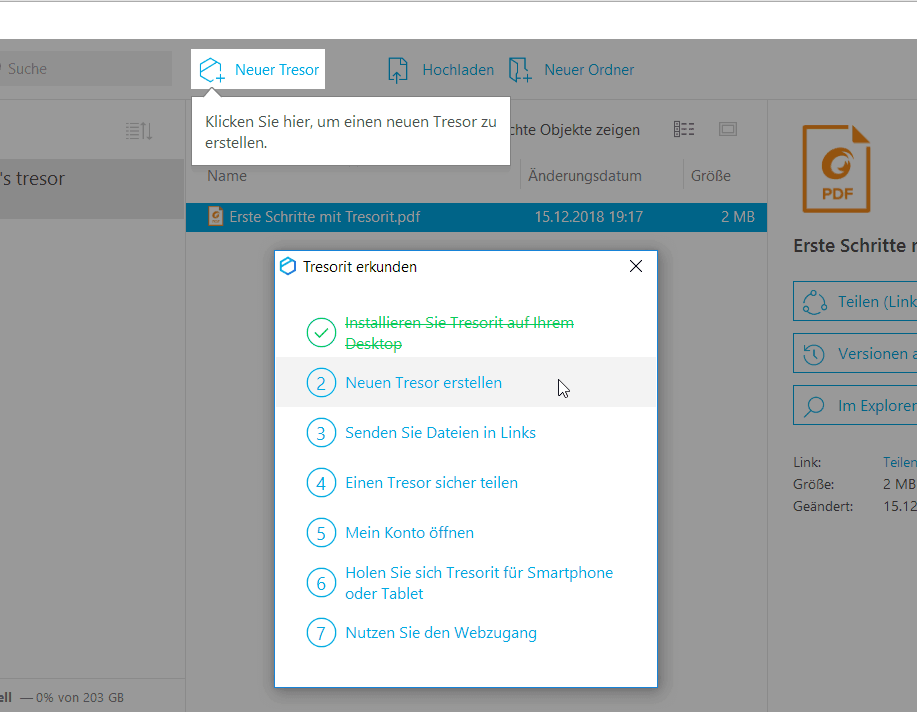Click the Teilen link in details panel
Image resolution: width=917 pixels, height=712 pixels.
coord(899,462)
